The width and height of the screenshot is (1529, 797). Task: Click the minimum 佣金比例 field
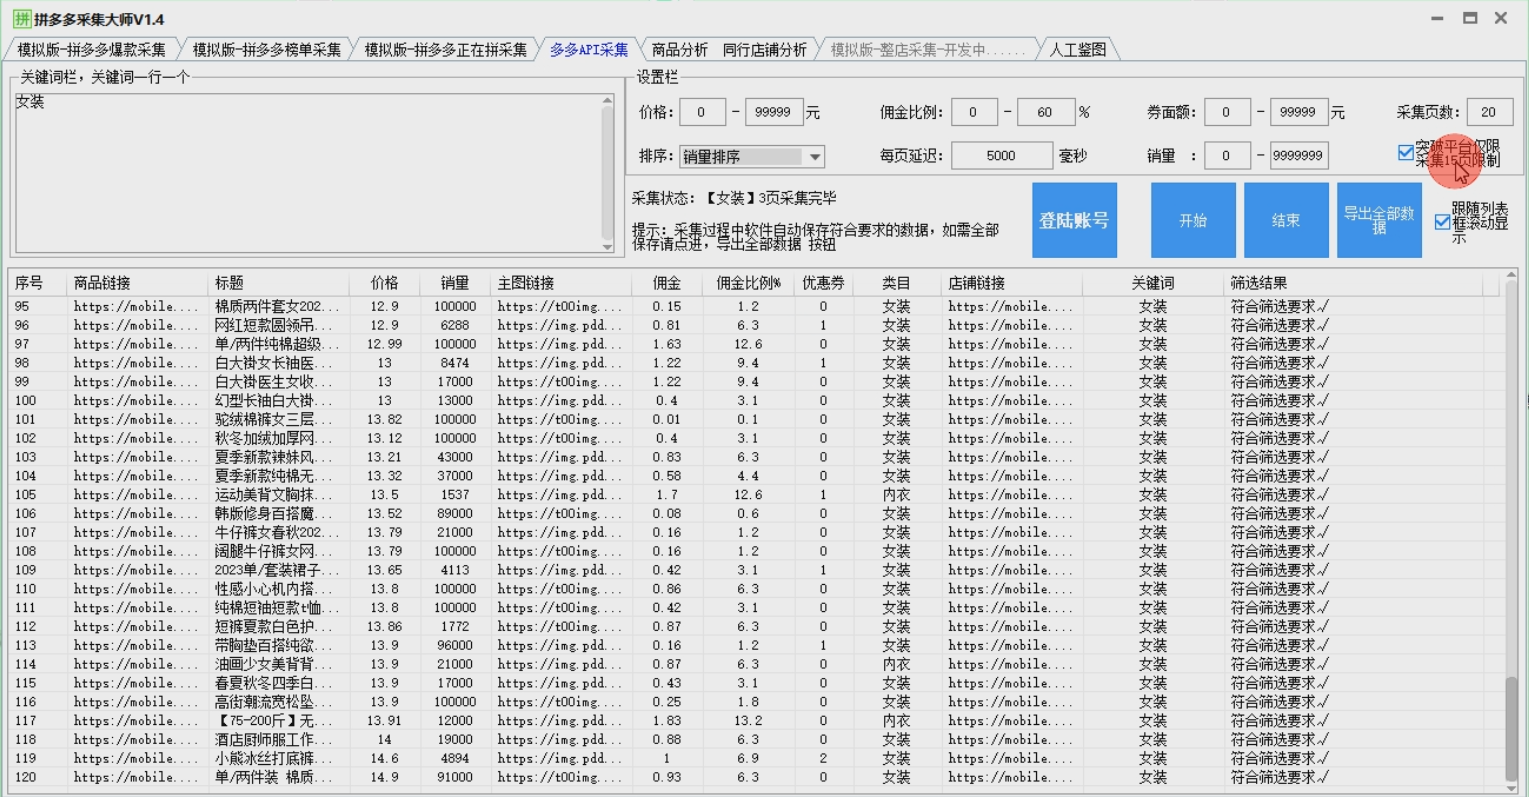973,112
